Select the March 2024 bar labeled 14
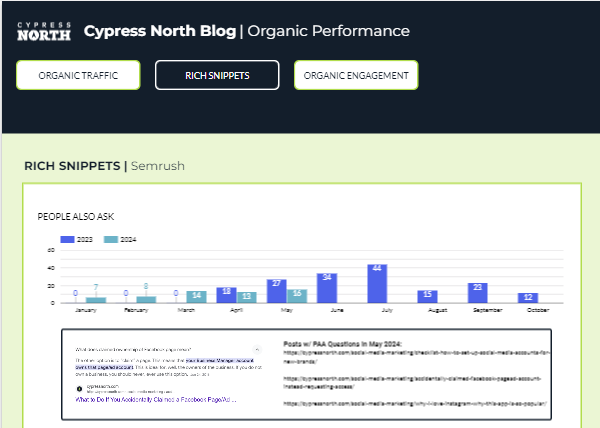 (196, 297)
